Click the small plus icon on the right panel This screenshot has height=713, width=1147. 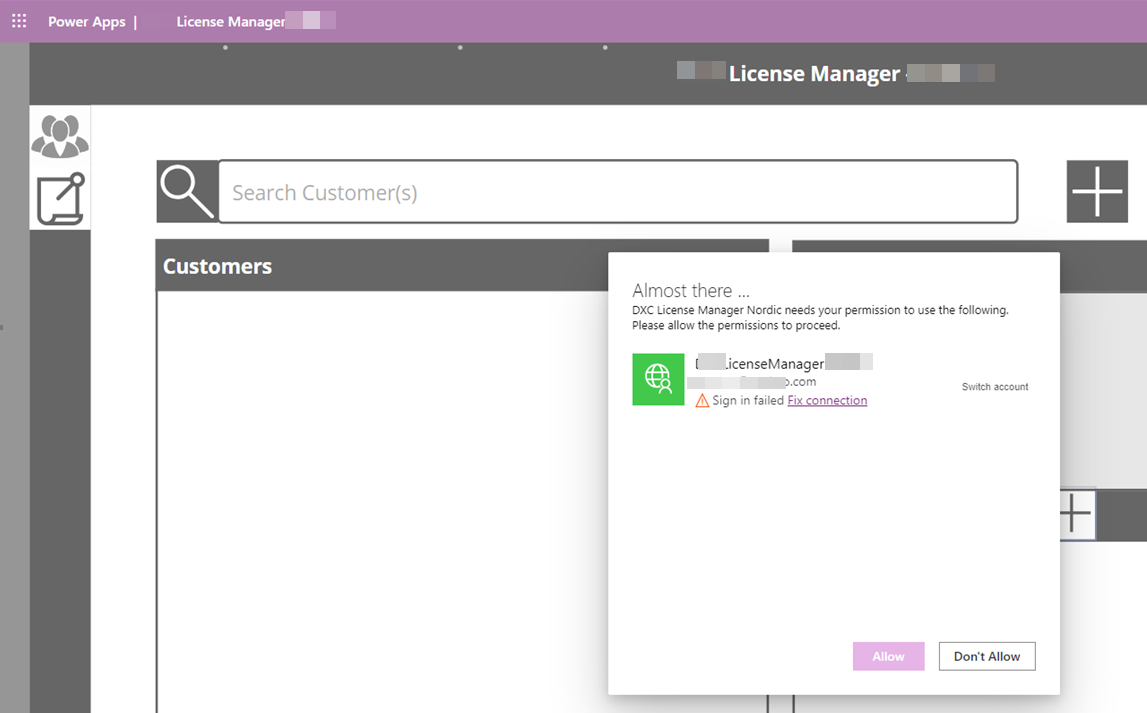point(1073,513)
